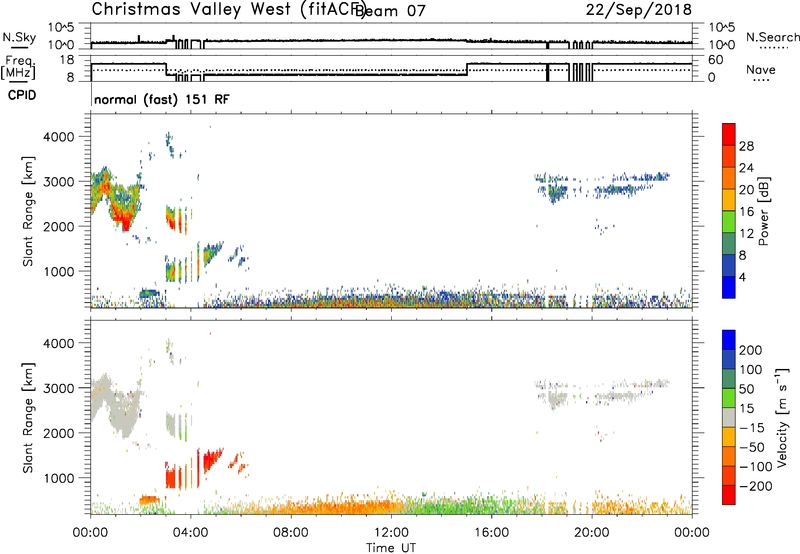Click the light green 12–16 dB power swatch
The image size is (800, 554).
(x=729, y=222)
